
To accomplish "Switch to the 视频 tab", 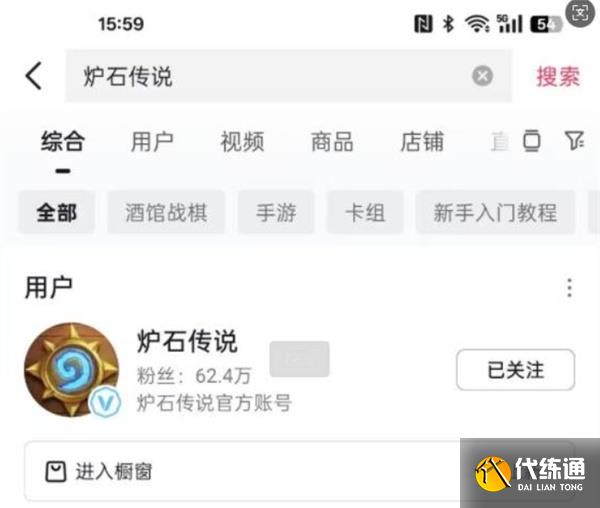I will [x=242, y=141].
